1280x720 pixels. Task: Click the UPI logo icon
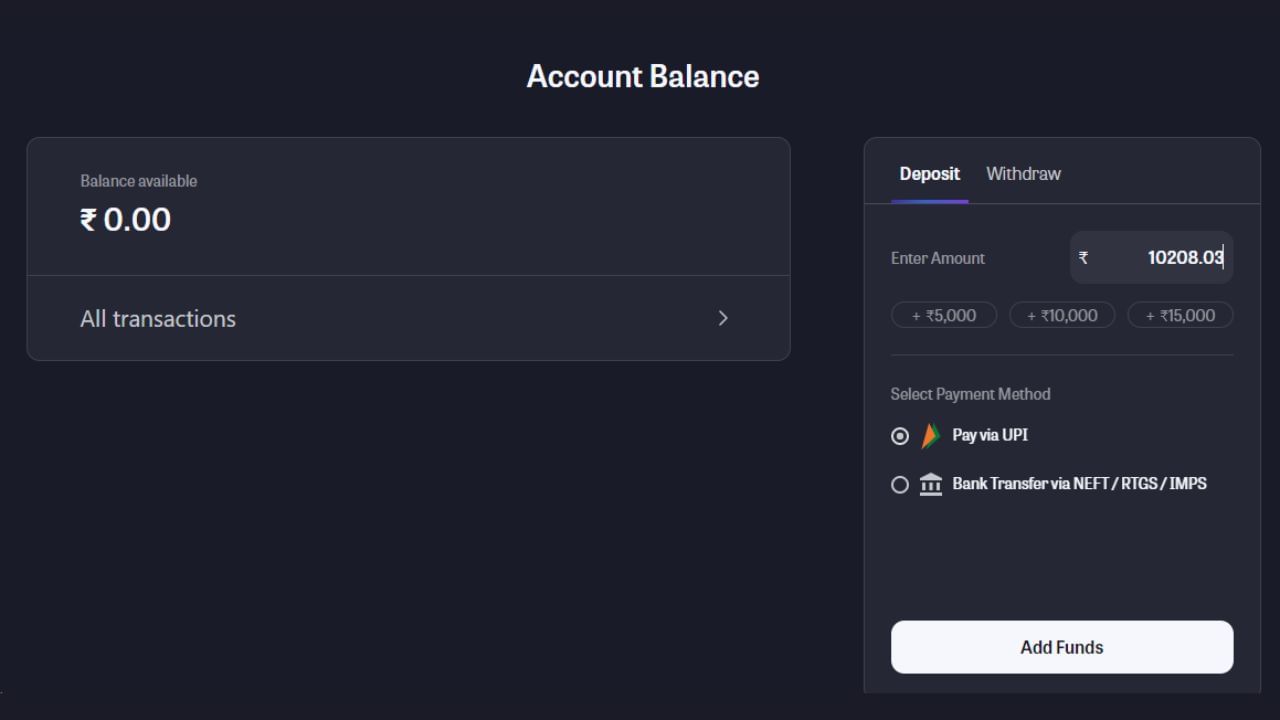click(x=931, y=436)
